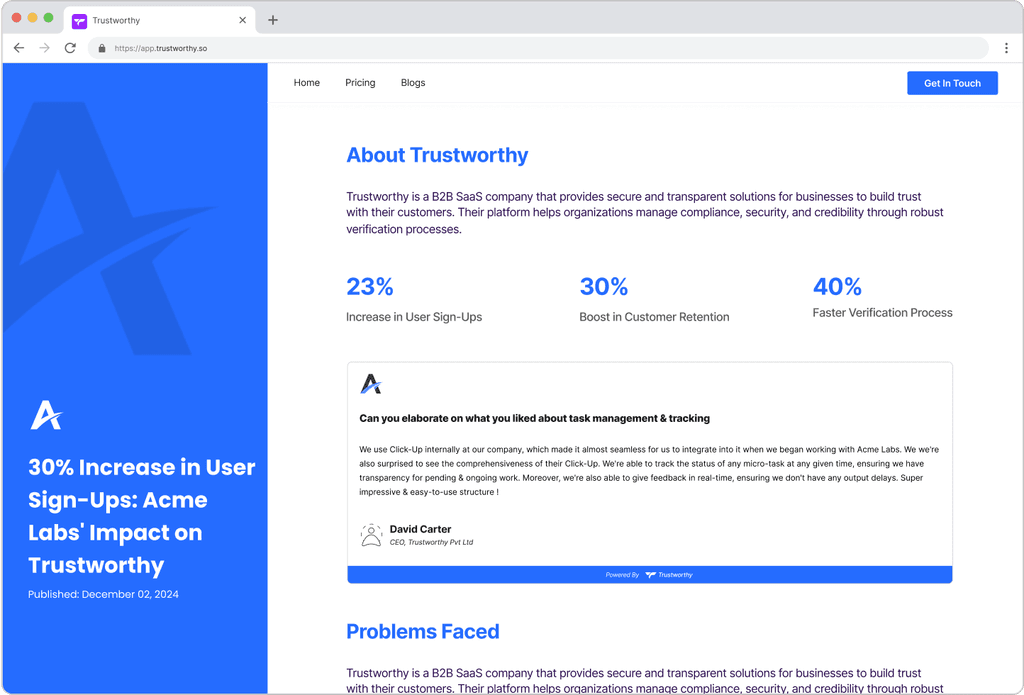Image resolution: width=1024 pixels, height=695 pixels.
Task: Select the Trustworthy browser tab
Action: point(159,21)
